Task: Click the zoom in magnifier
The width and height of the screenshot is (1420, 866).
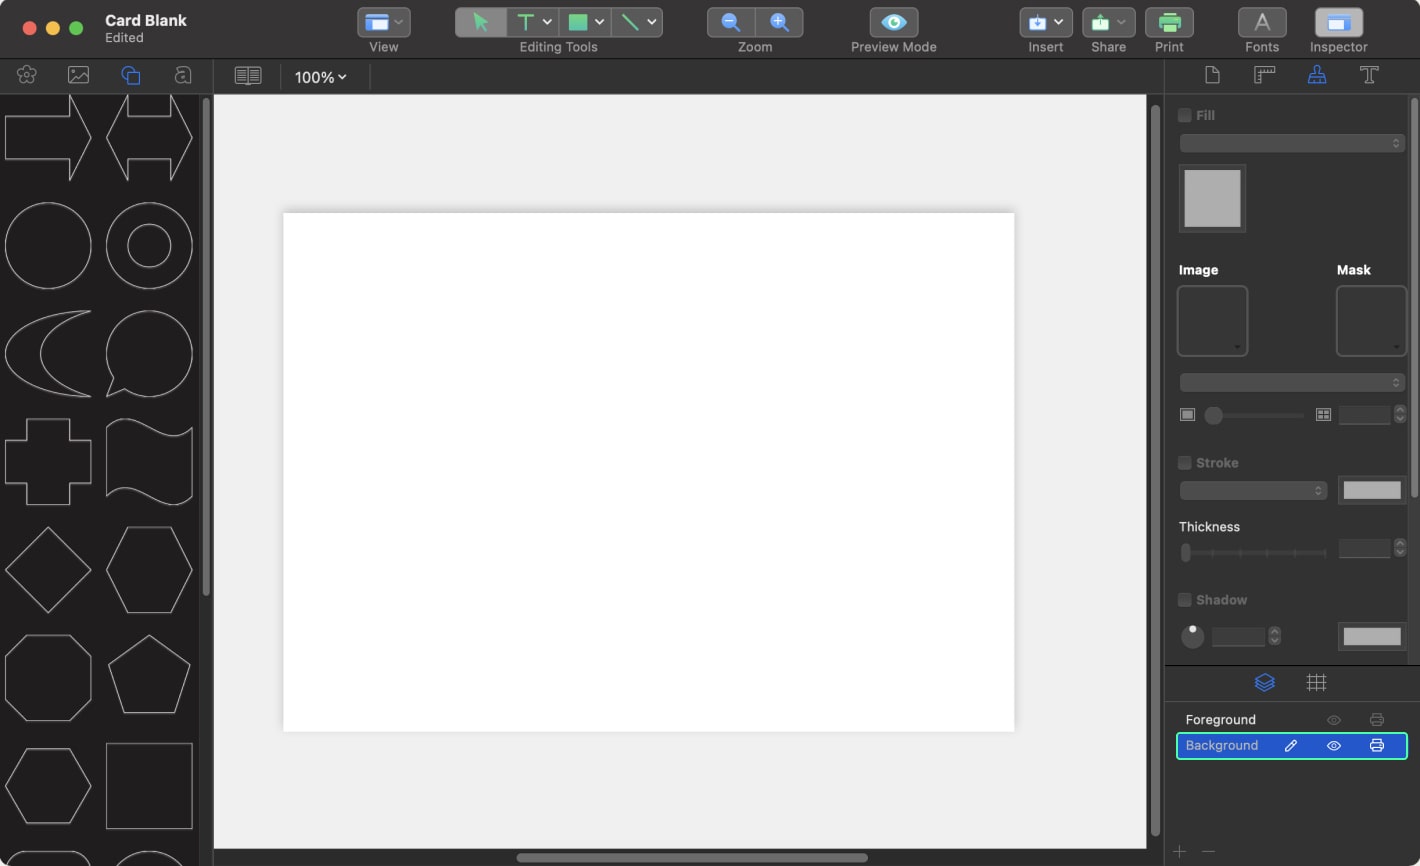Action: click(779, 22)
